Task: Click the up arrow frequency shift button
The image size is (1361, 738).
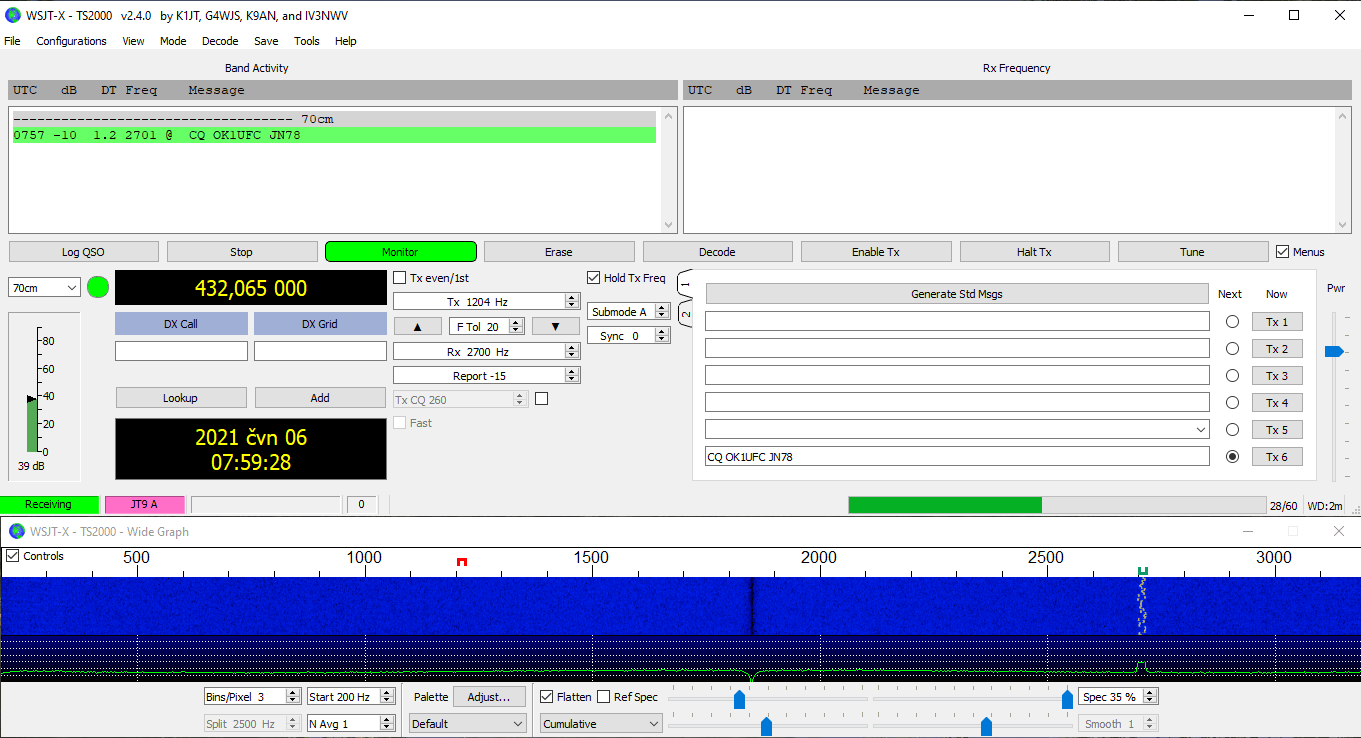Action: (418, 326)
